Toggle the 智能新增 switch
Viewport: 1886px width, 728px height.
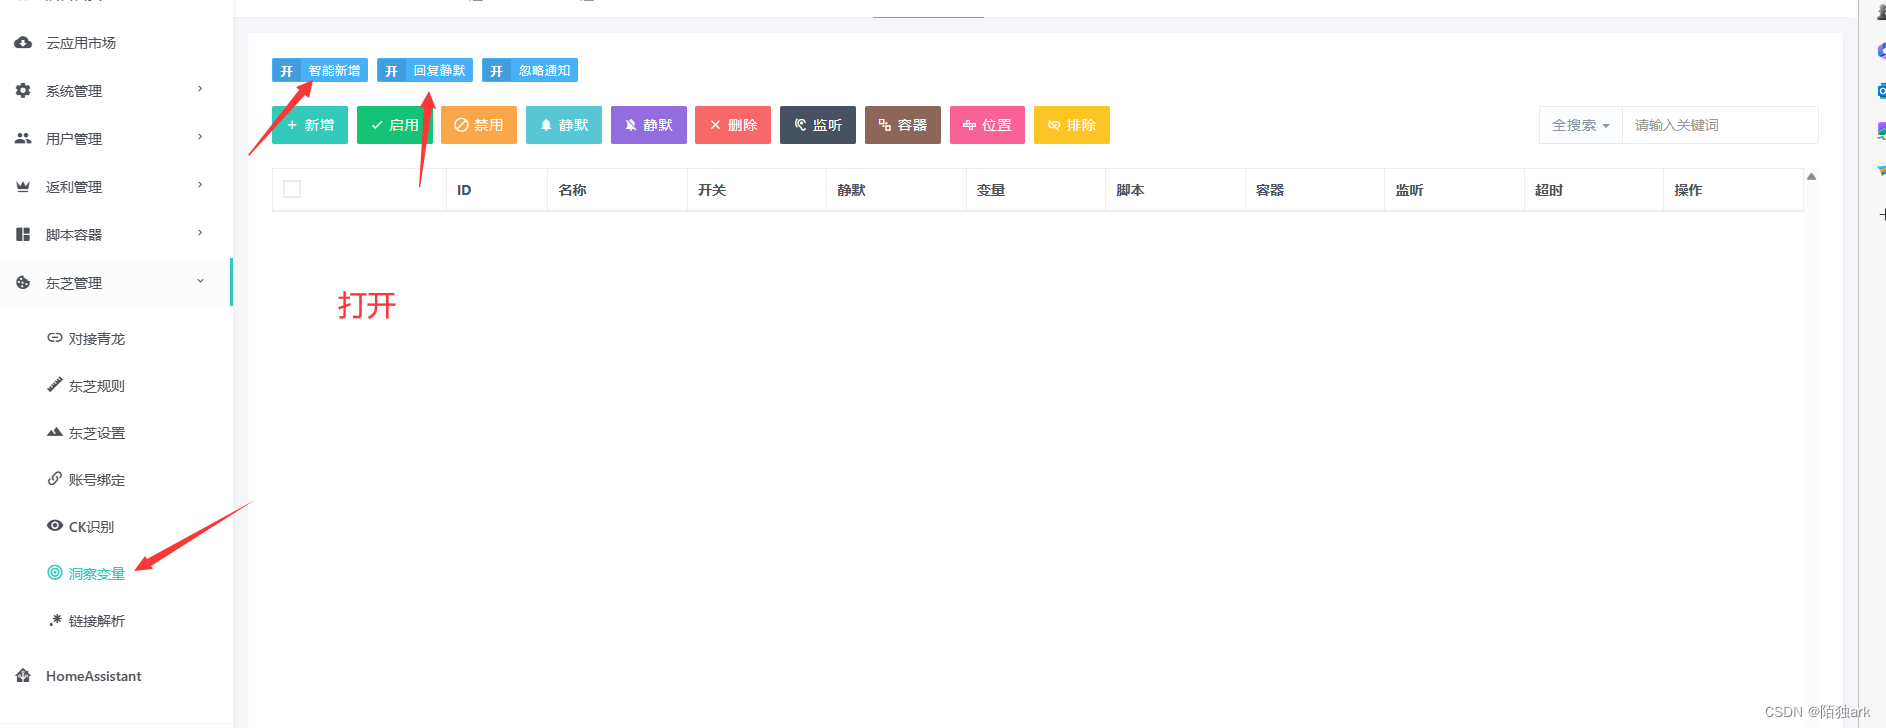click(x=320, y=70)
